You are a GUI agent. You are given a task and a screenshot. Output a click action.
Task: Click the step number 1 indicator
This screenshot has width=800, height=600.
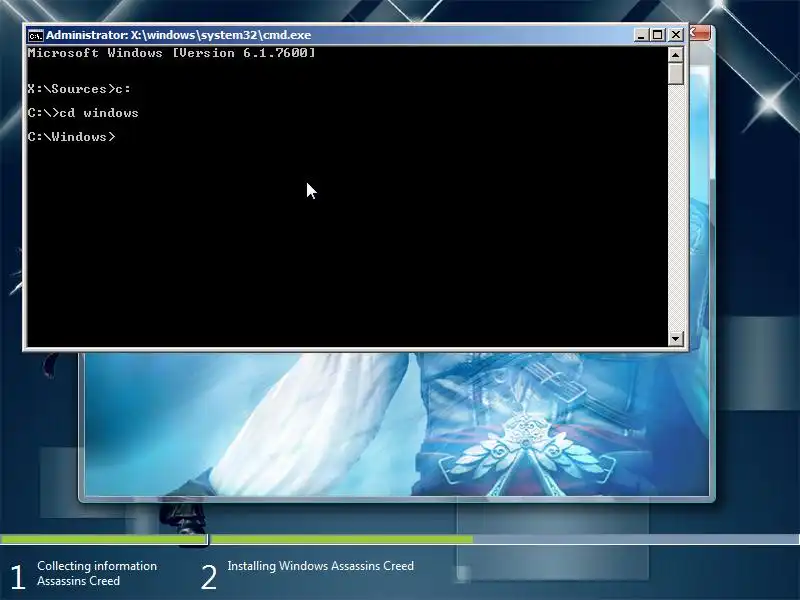click(x=17, y=577)
